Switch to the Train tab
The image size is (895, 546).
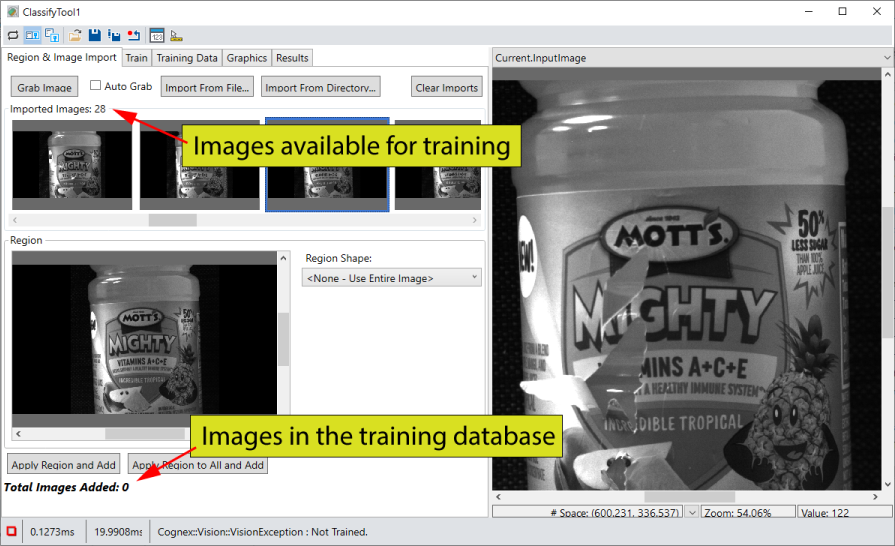pyautogui.click(x=136, y=58)
